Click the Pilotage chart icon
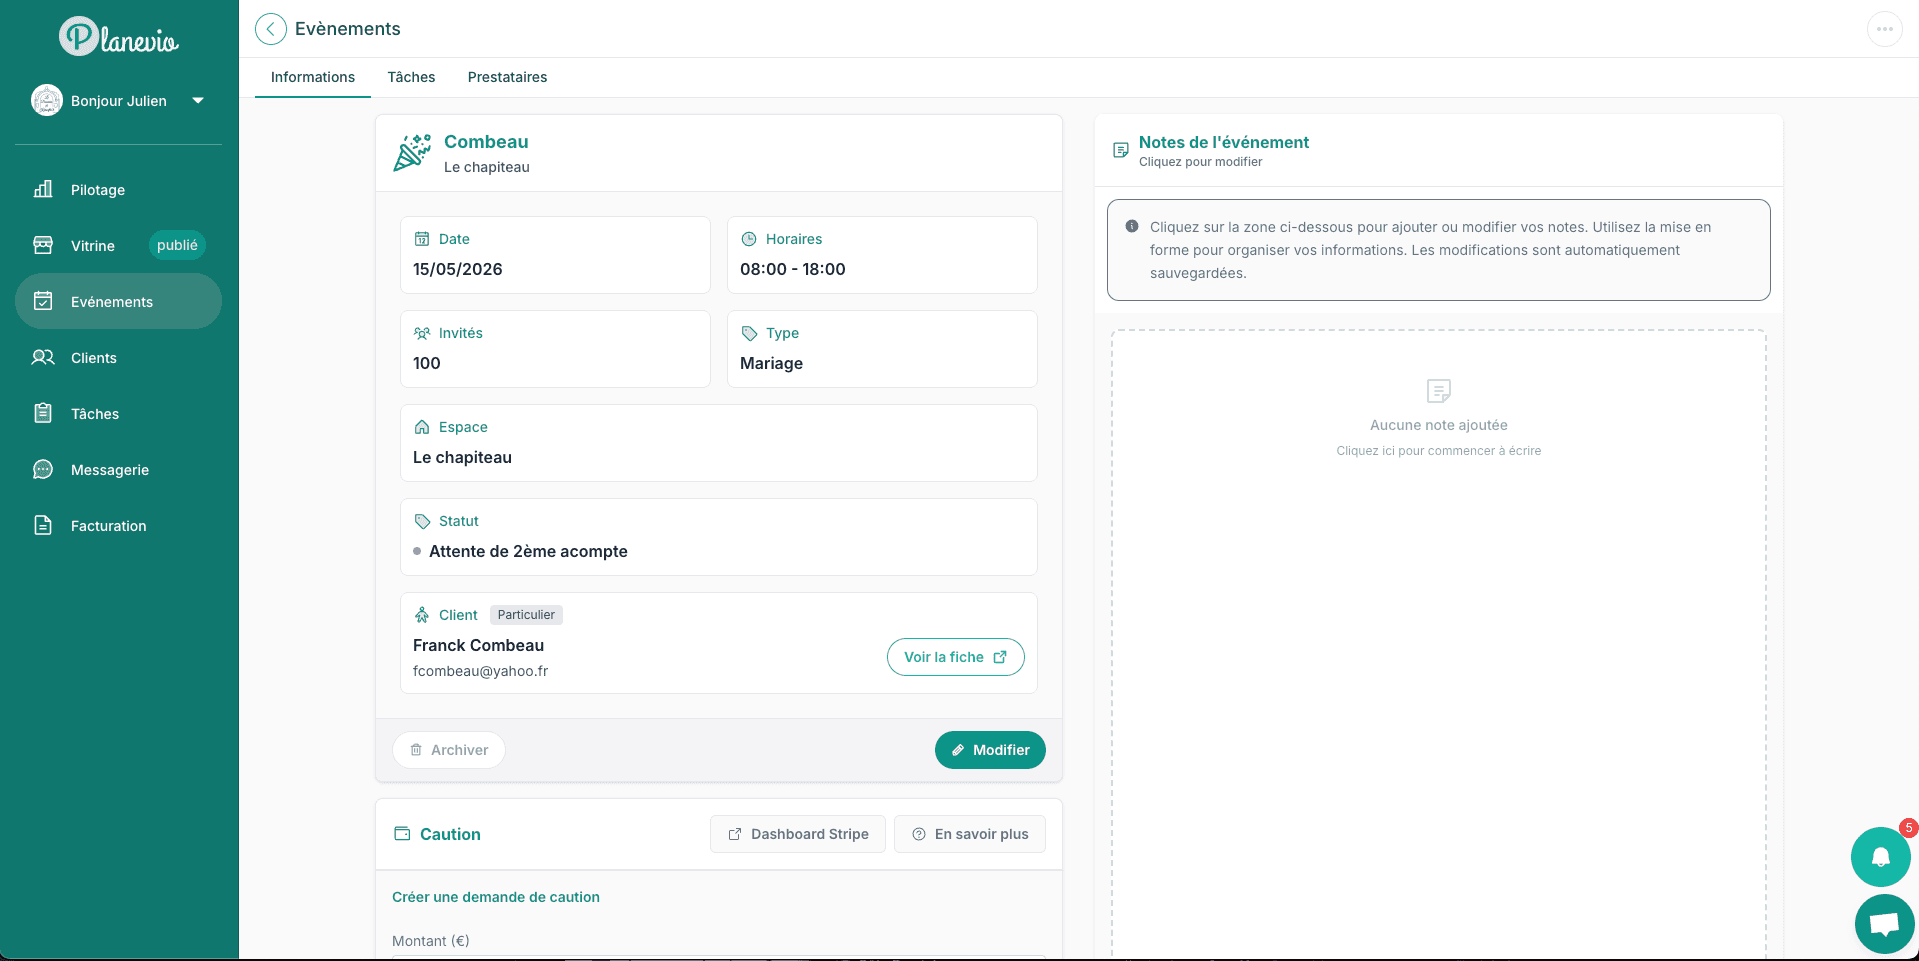 coord(43,189)
